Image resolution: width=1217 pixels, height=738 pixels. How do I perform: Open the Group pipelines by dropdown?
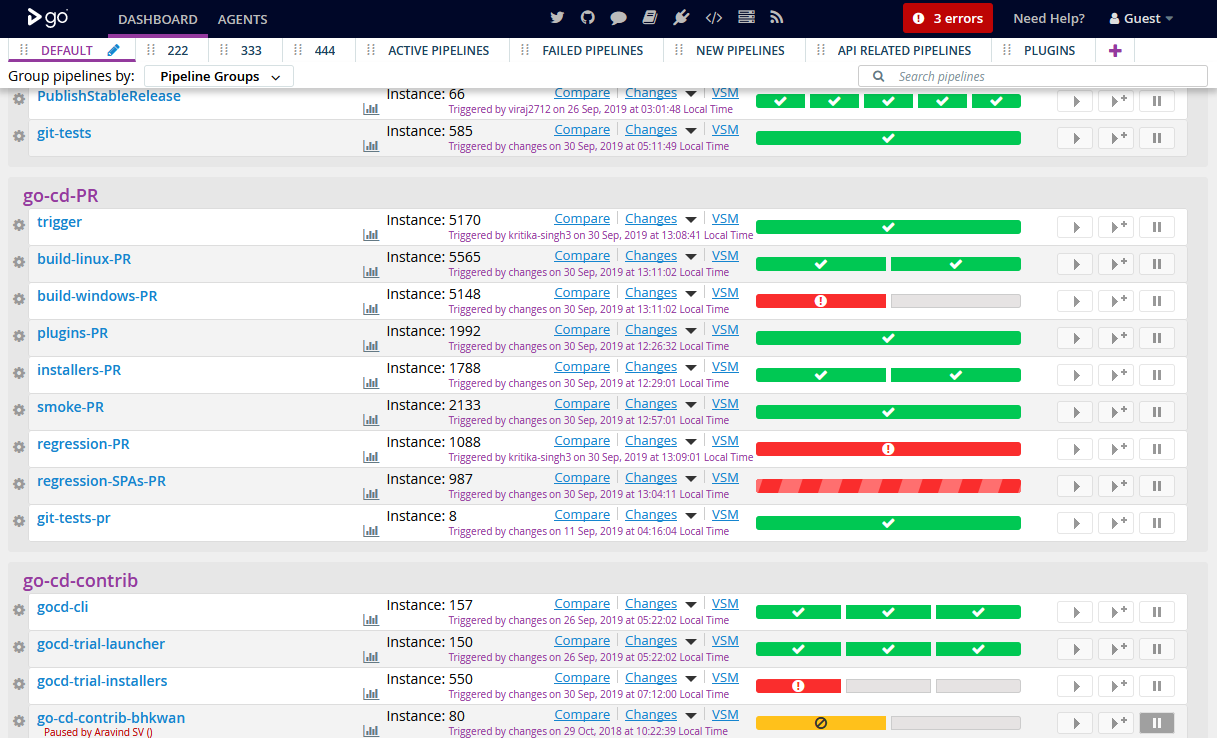click(219, 76)
